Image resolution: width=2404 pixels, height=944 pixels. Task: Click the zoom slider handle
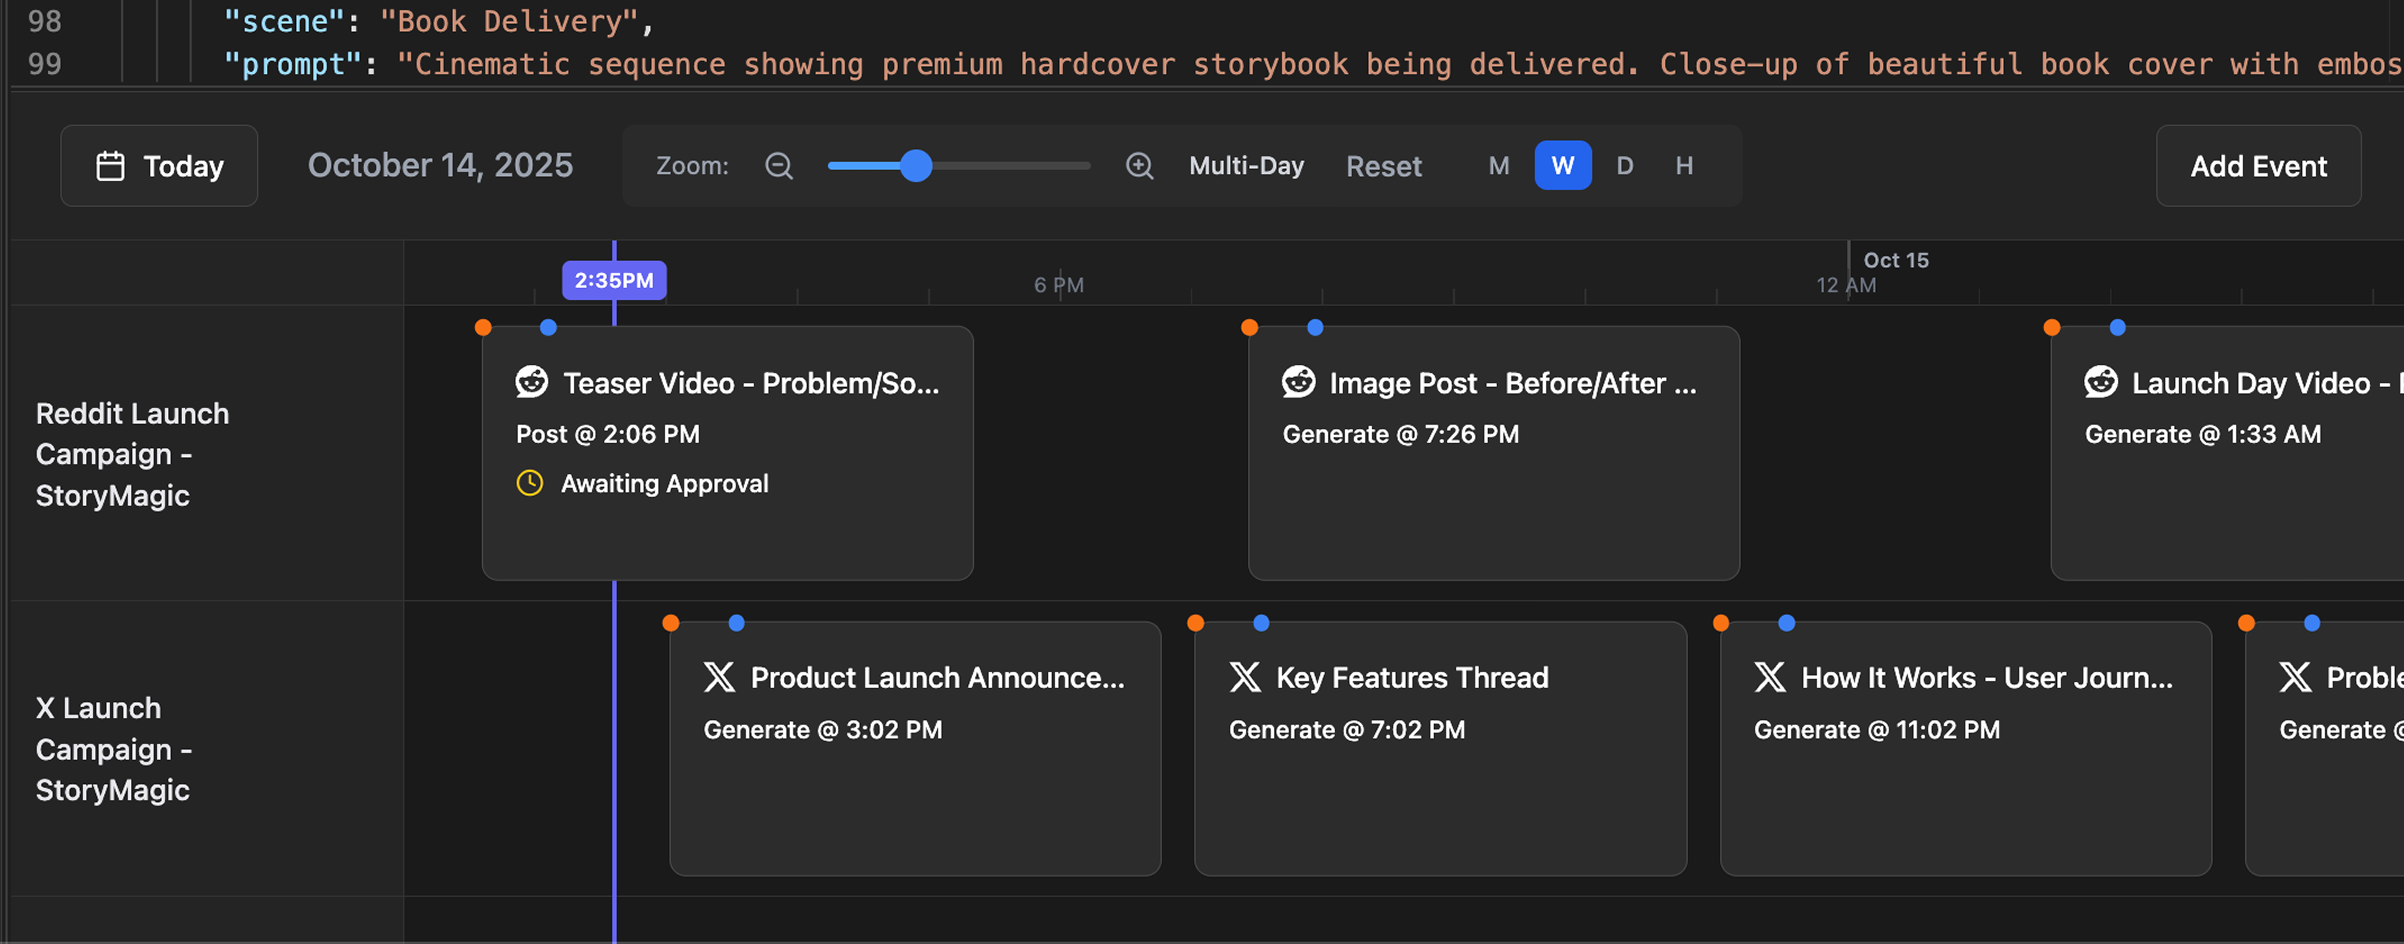point(915,166)
